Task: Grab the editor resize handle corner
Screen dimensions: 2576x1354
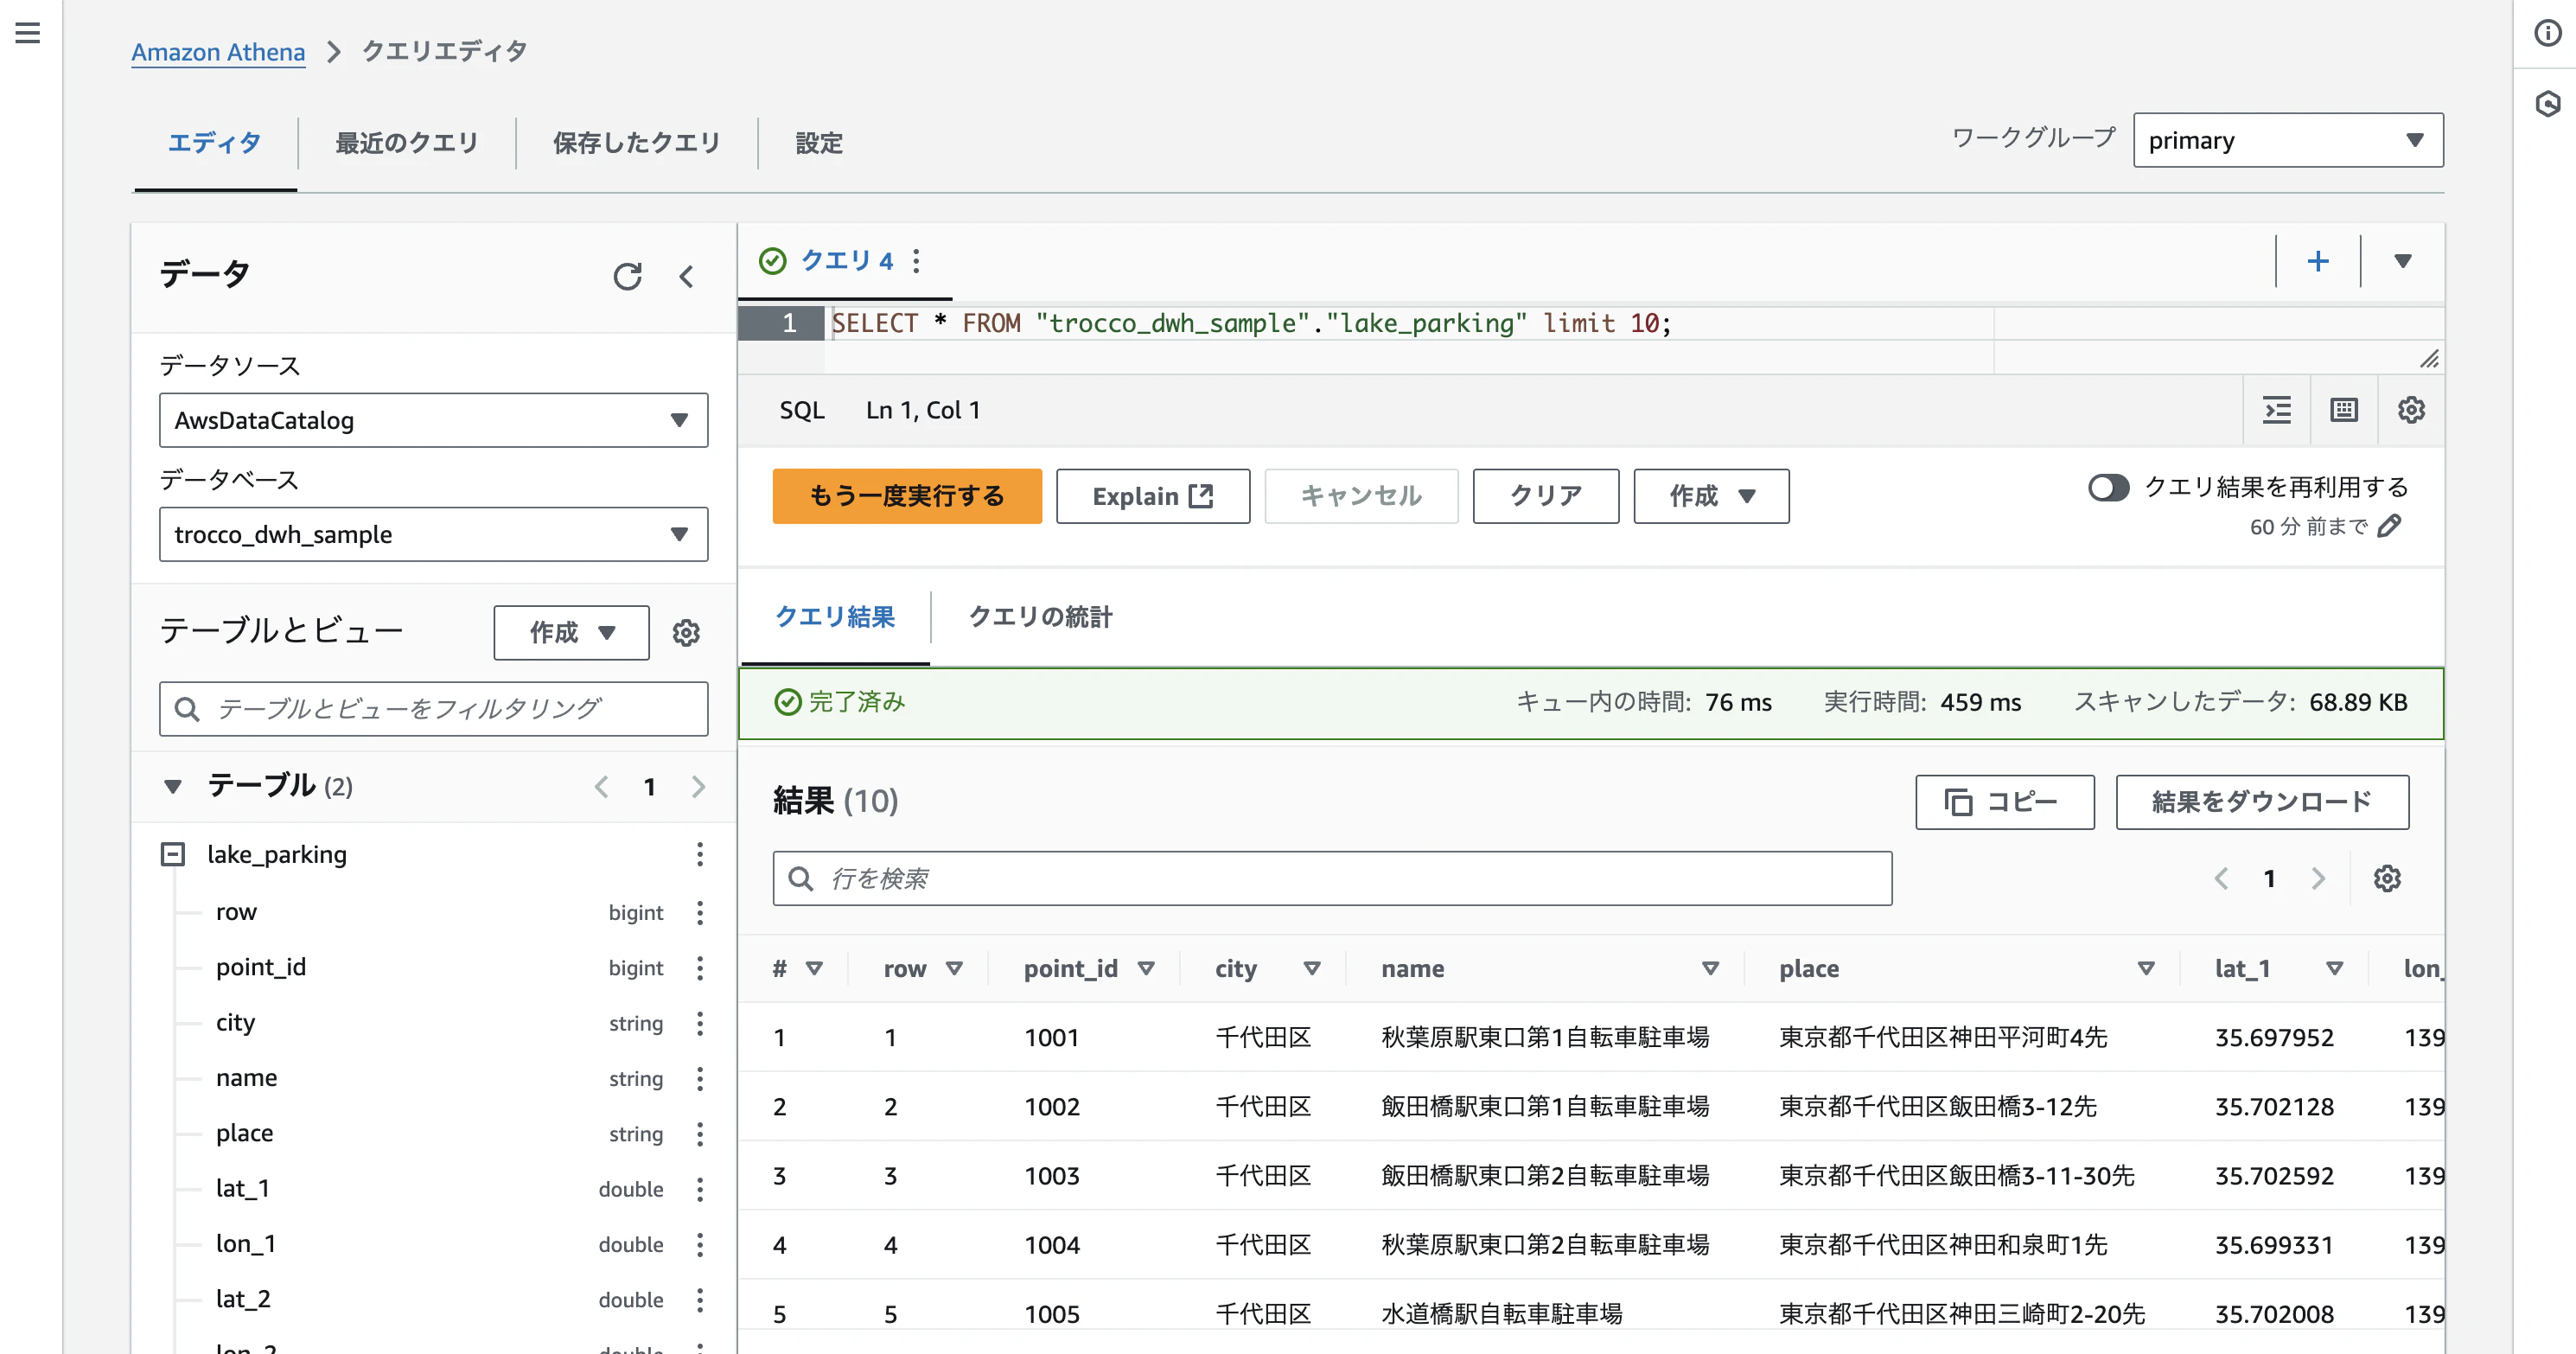Action: [2429, 359]
